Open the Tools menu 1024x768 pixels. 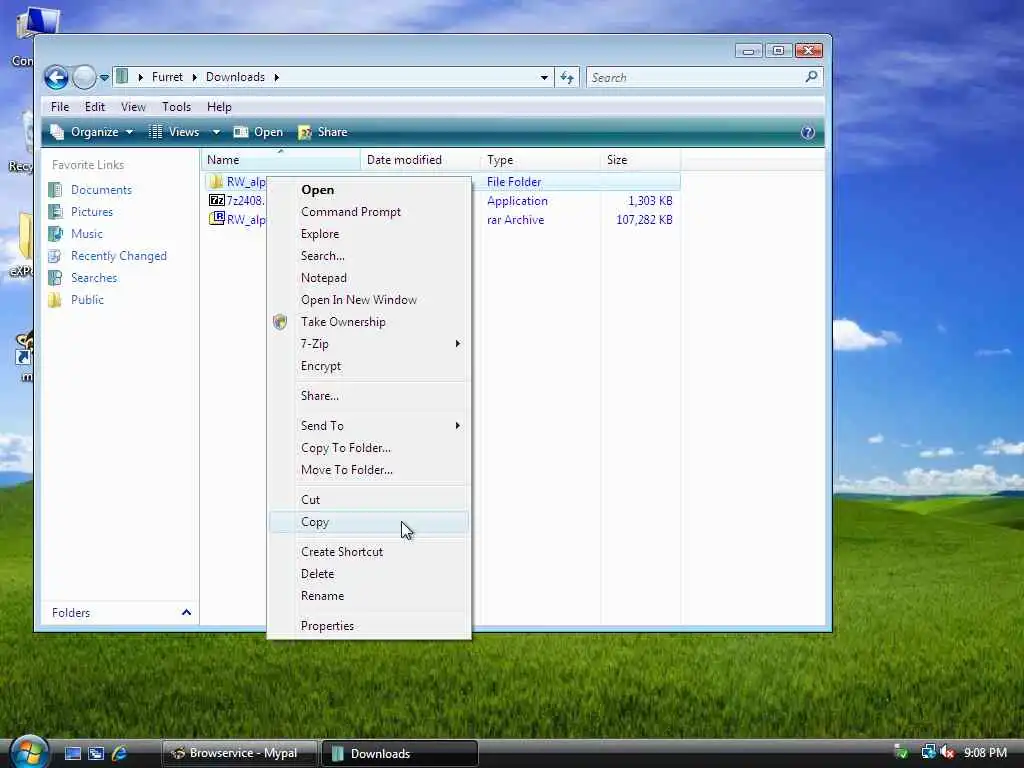[176, 106]
